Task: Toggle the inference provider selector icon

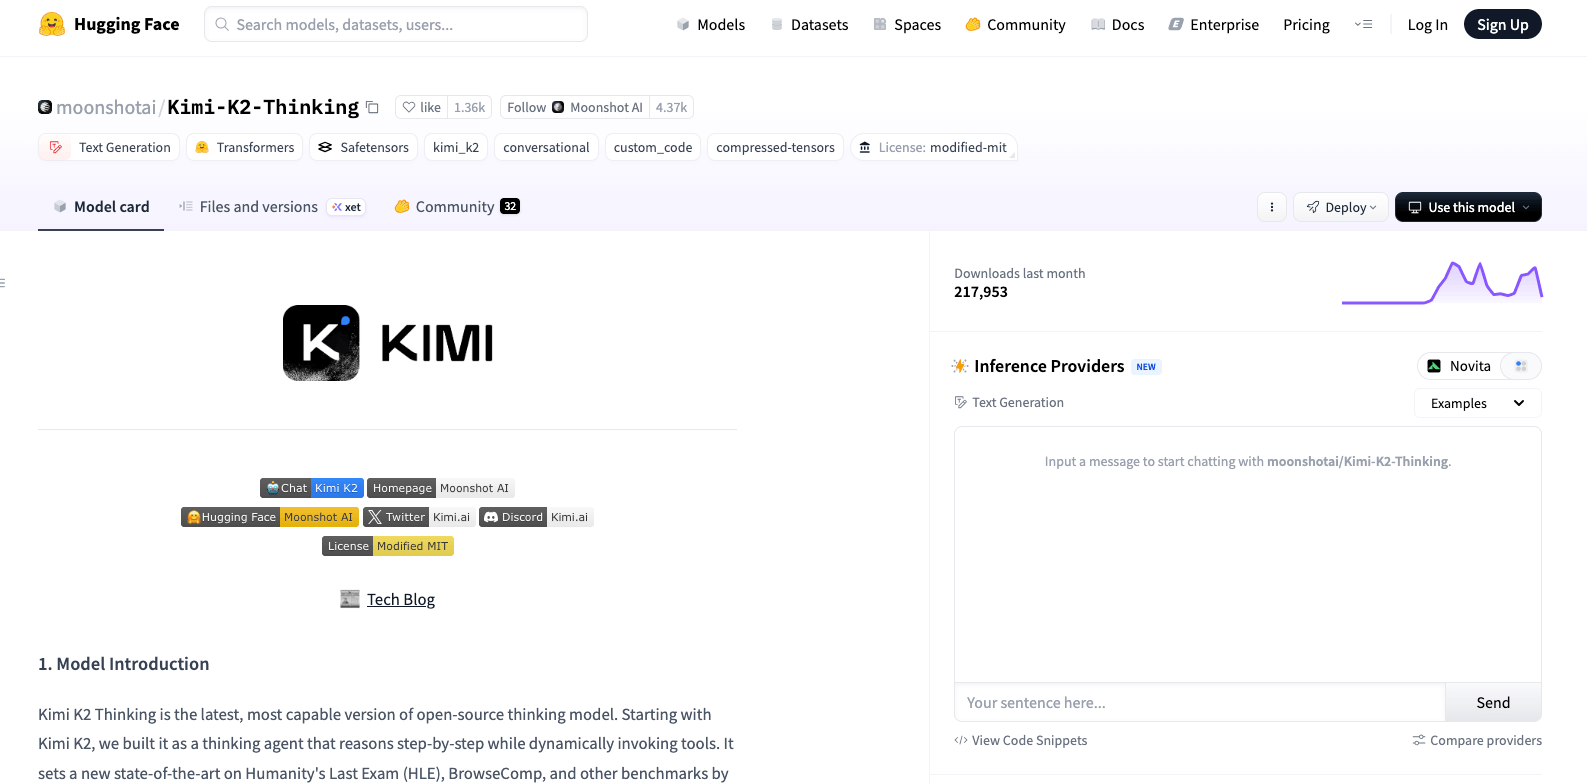Action: click(1520, 366)
